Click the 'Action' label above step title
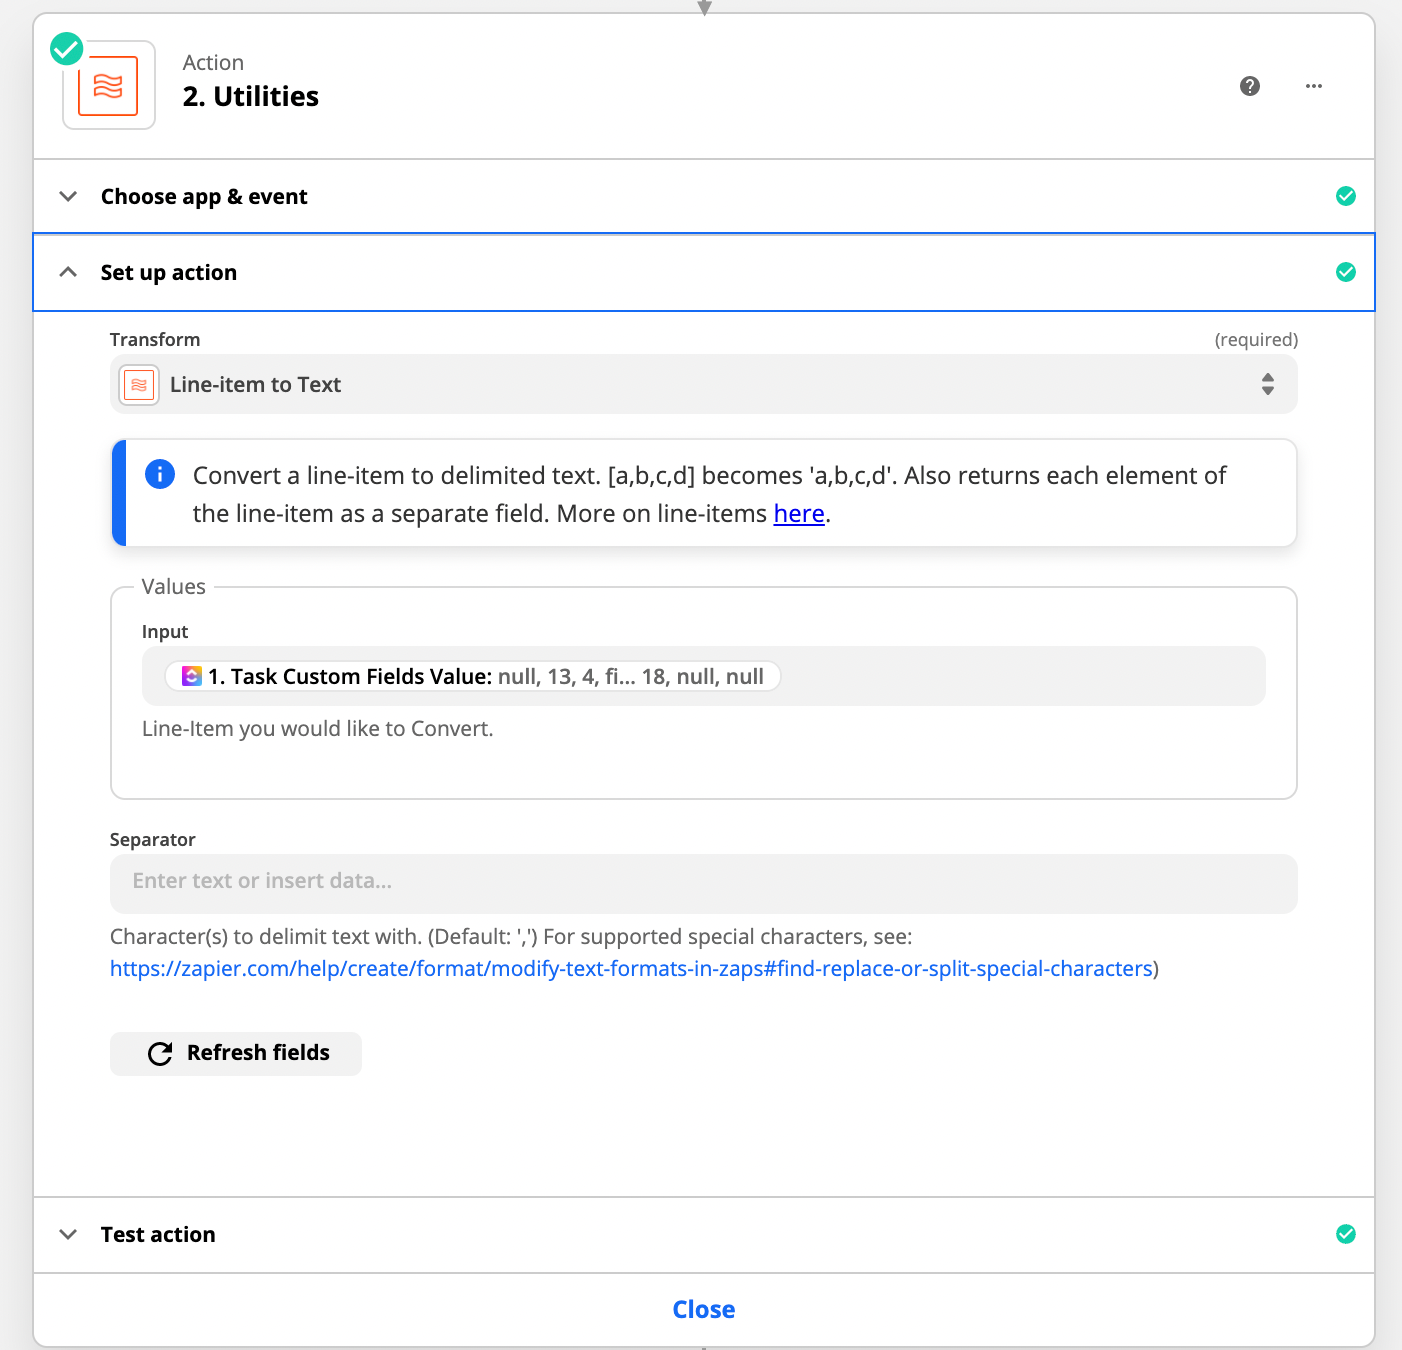Image resolution: width=1402 pixels, height=1350 pixels. pos(213,63)
